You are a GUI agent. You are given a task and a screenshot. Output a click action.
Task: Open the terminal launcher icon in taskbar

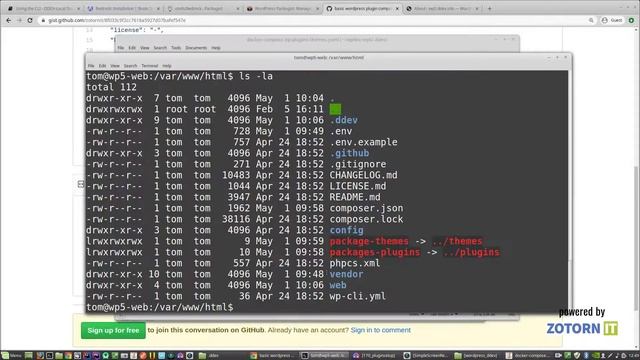(49, 356)
